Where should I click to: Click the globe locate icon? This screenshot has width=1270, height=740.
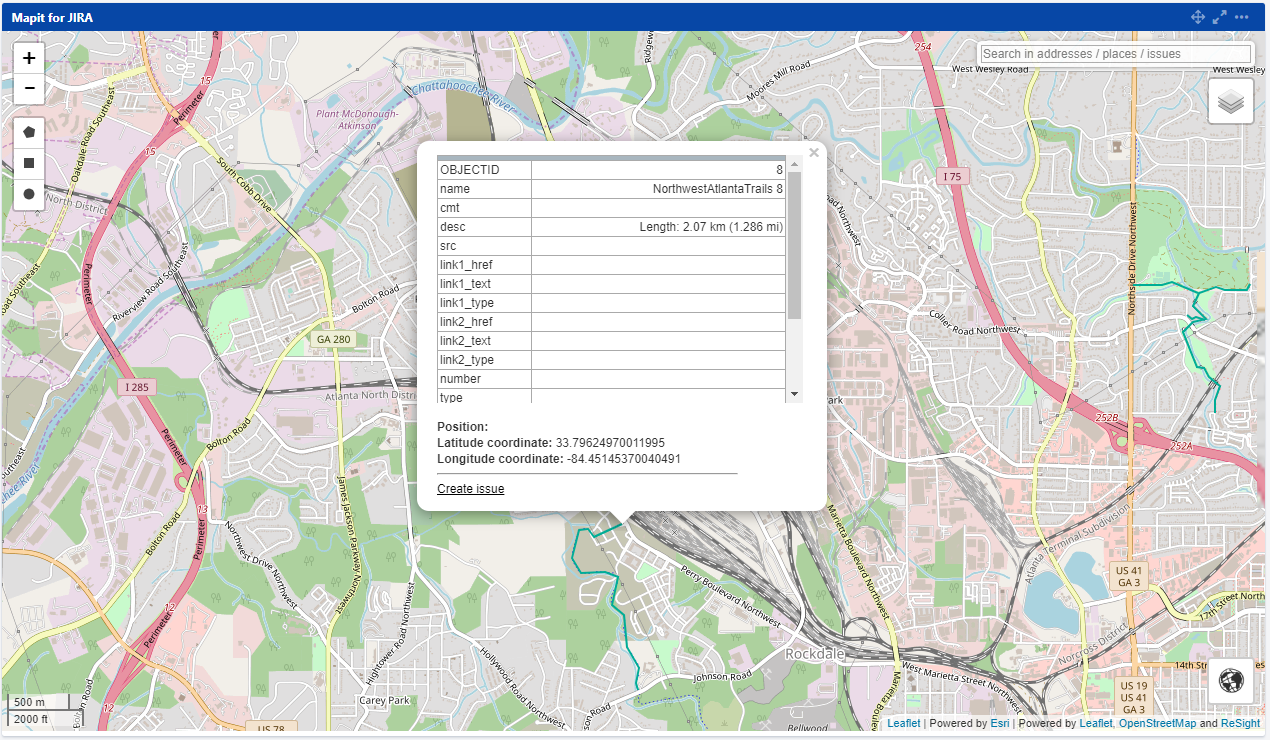click(x=1231, y=681)
